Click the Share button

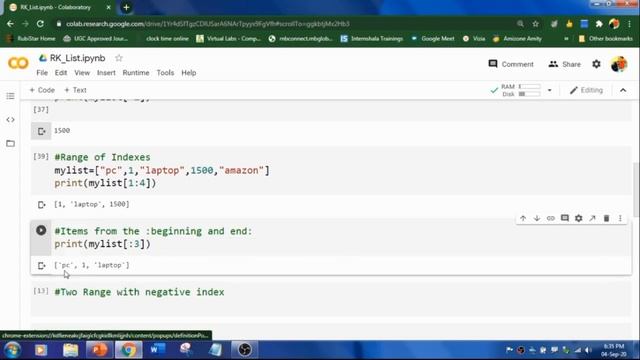564,64
